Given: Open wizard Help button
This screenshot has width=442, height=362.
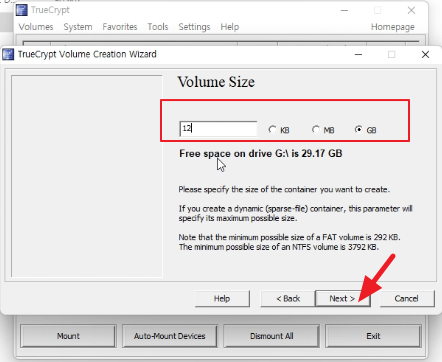Looking at the screenshot, I should [222, 298].
